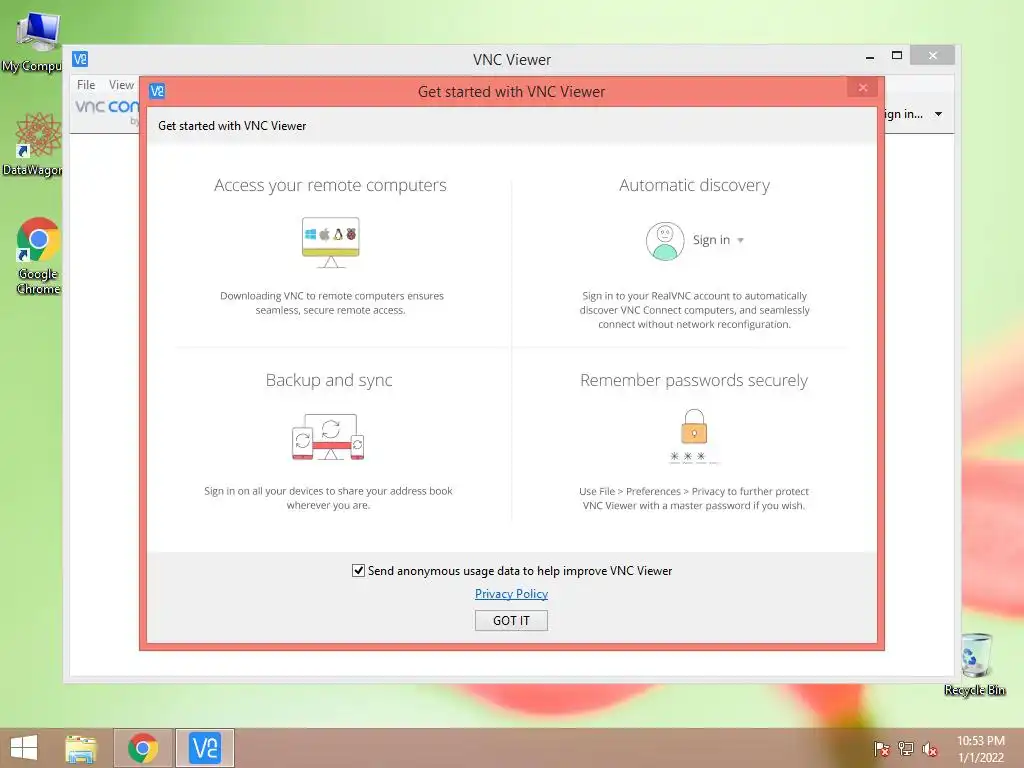Click the 'Get started with VNC Viewer' subtitle text
The image size is (1024, 768).
[x=232, y=126]
